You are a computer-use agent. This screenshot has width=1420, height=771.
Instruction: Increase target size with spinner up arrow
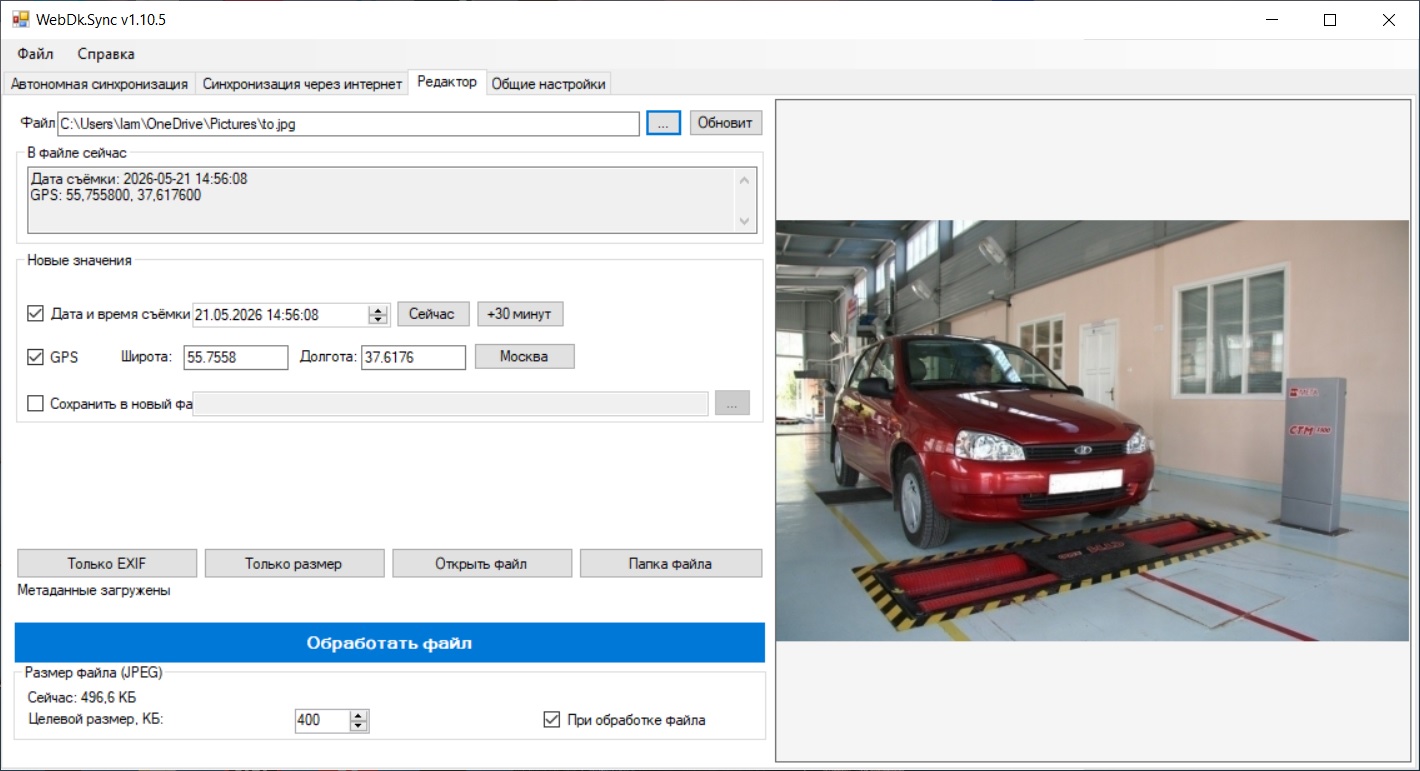360,715
